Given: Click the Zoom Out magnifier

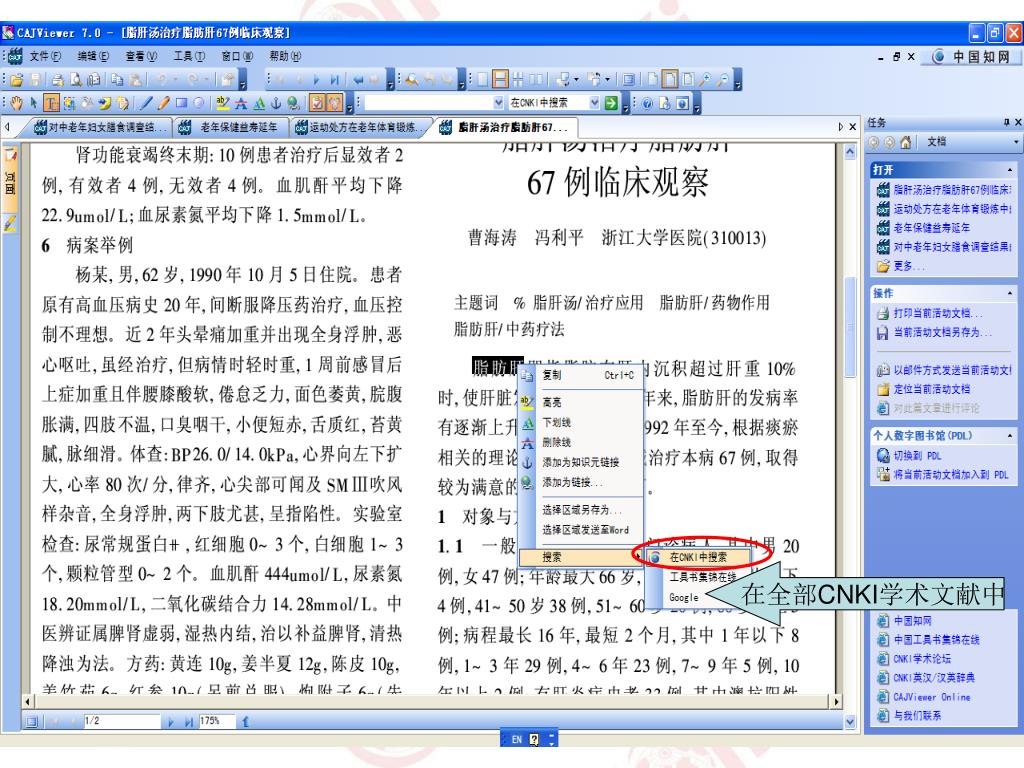Looking at the screenshot, I should [x=723, y=80].
